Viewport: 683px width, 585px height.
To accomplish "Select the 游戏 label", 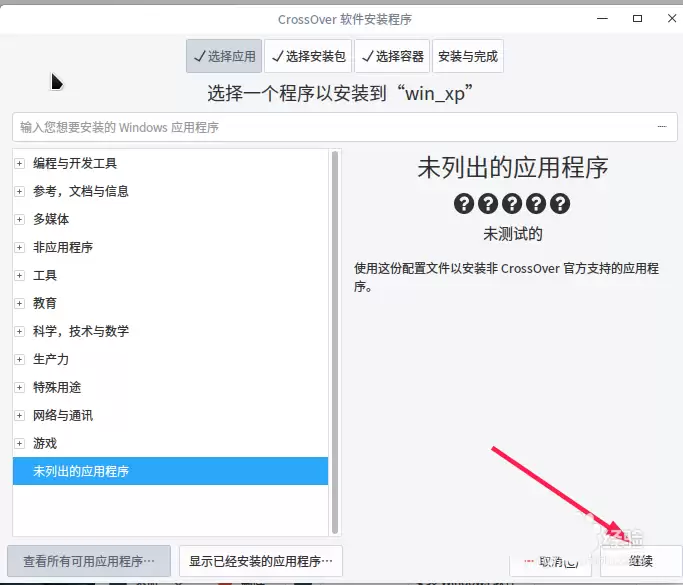I will point(45,443).
